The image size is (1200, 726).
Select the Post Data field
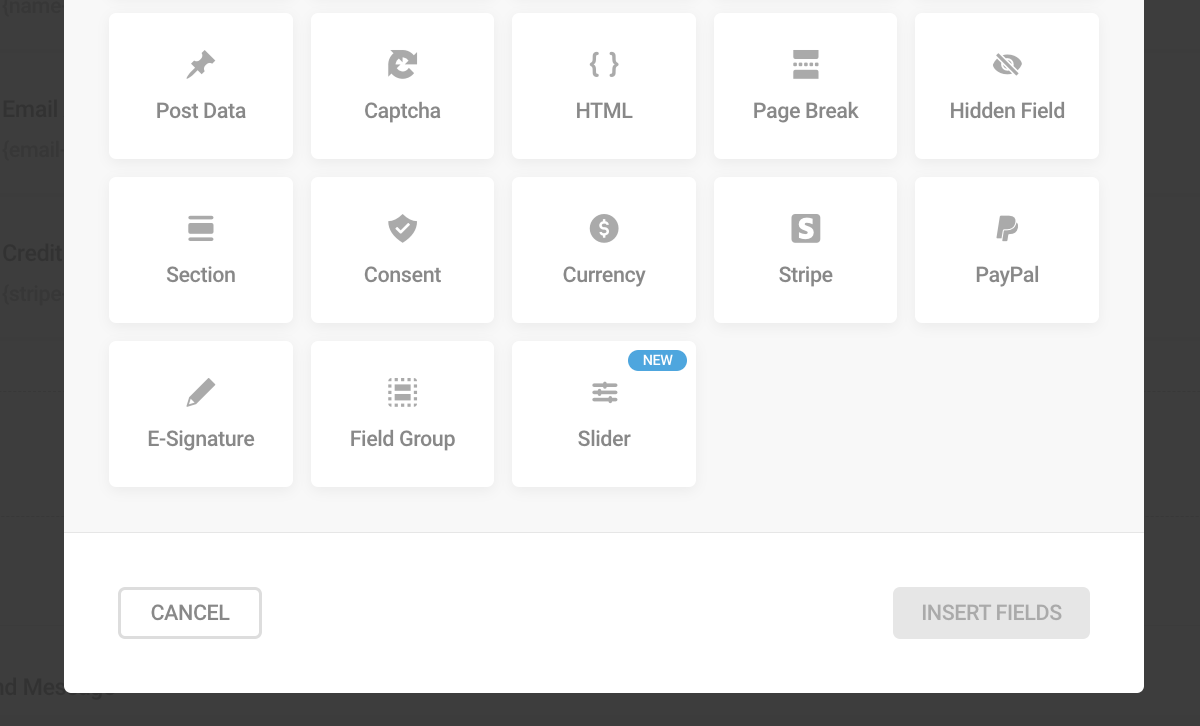click(200, 85)
